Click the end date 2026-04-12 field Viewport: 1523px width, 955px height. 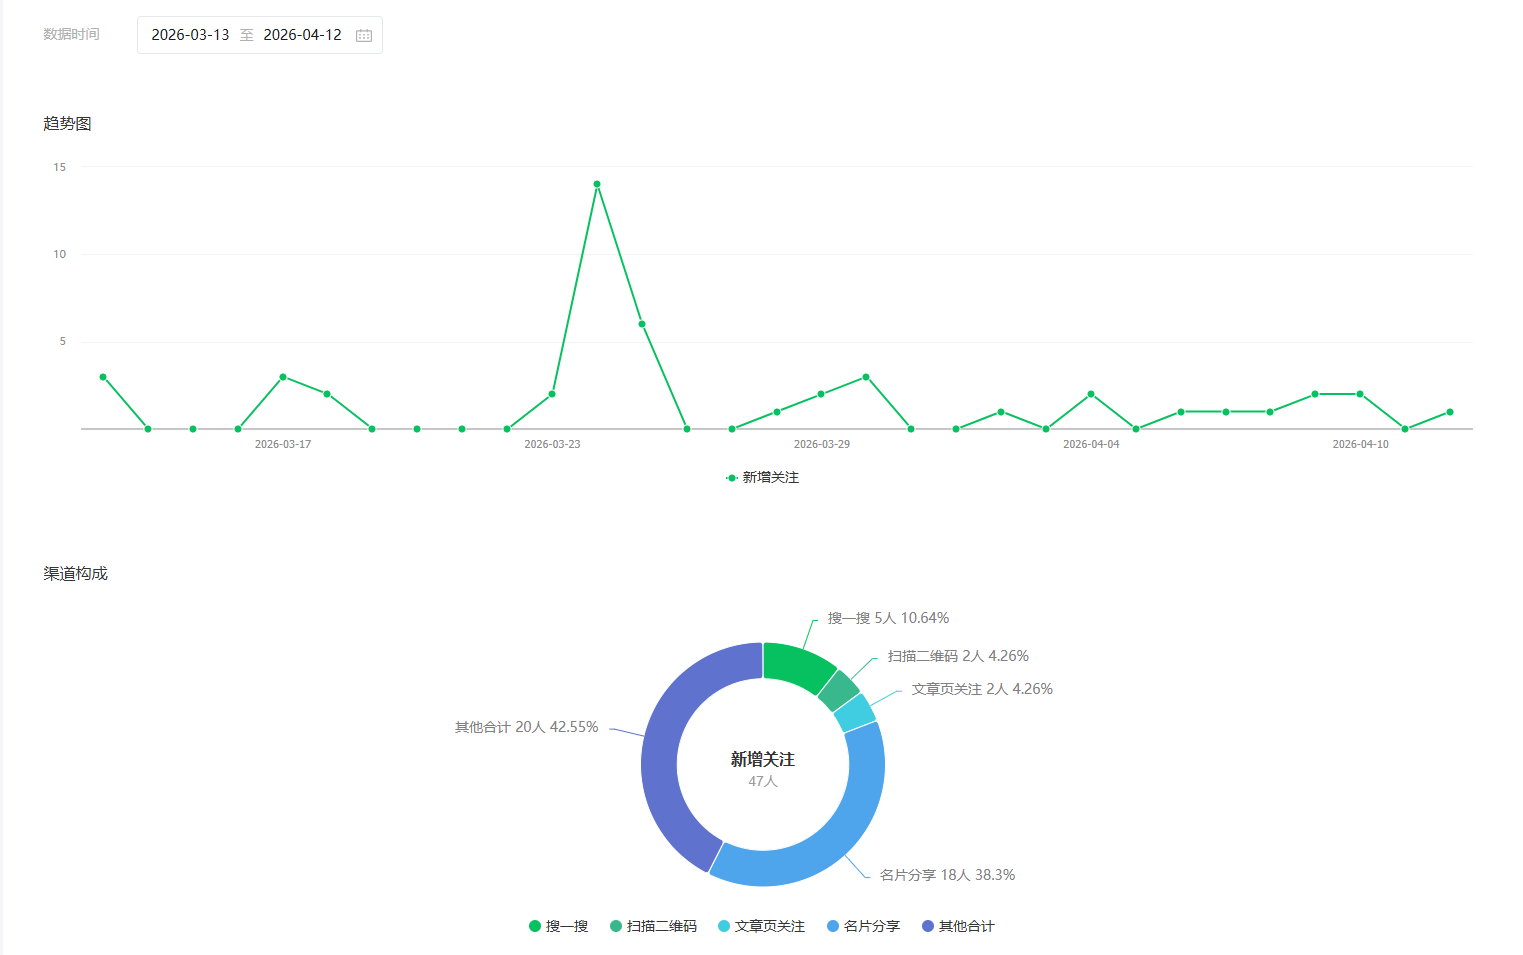pyautogui.click(x=302, y=35)
